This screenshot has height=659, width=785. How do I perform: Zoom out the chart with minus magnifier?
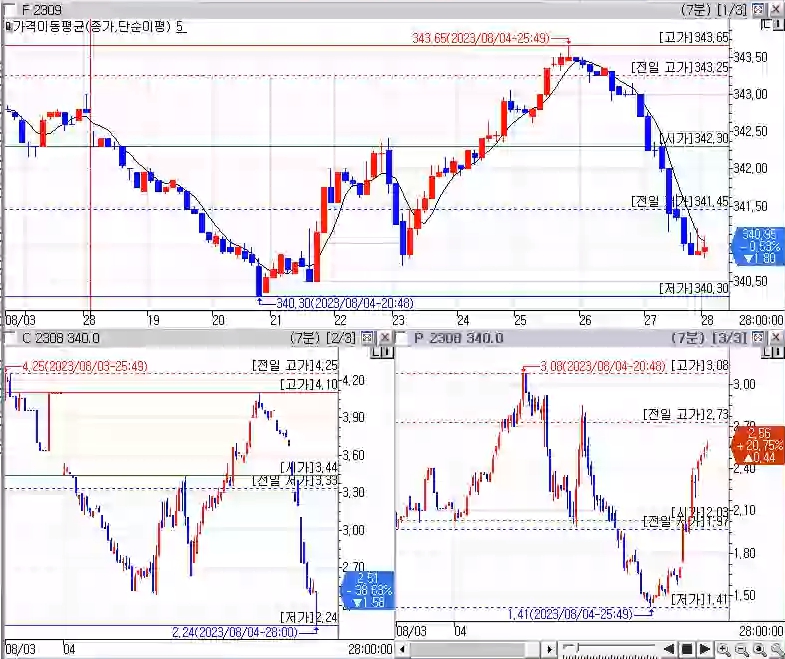(741, 649)
